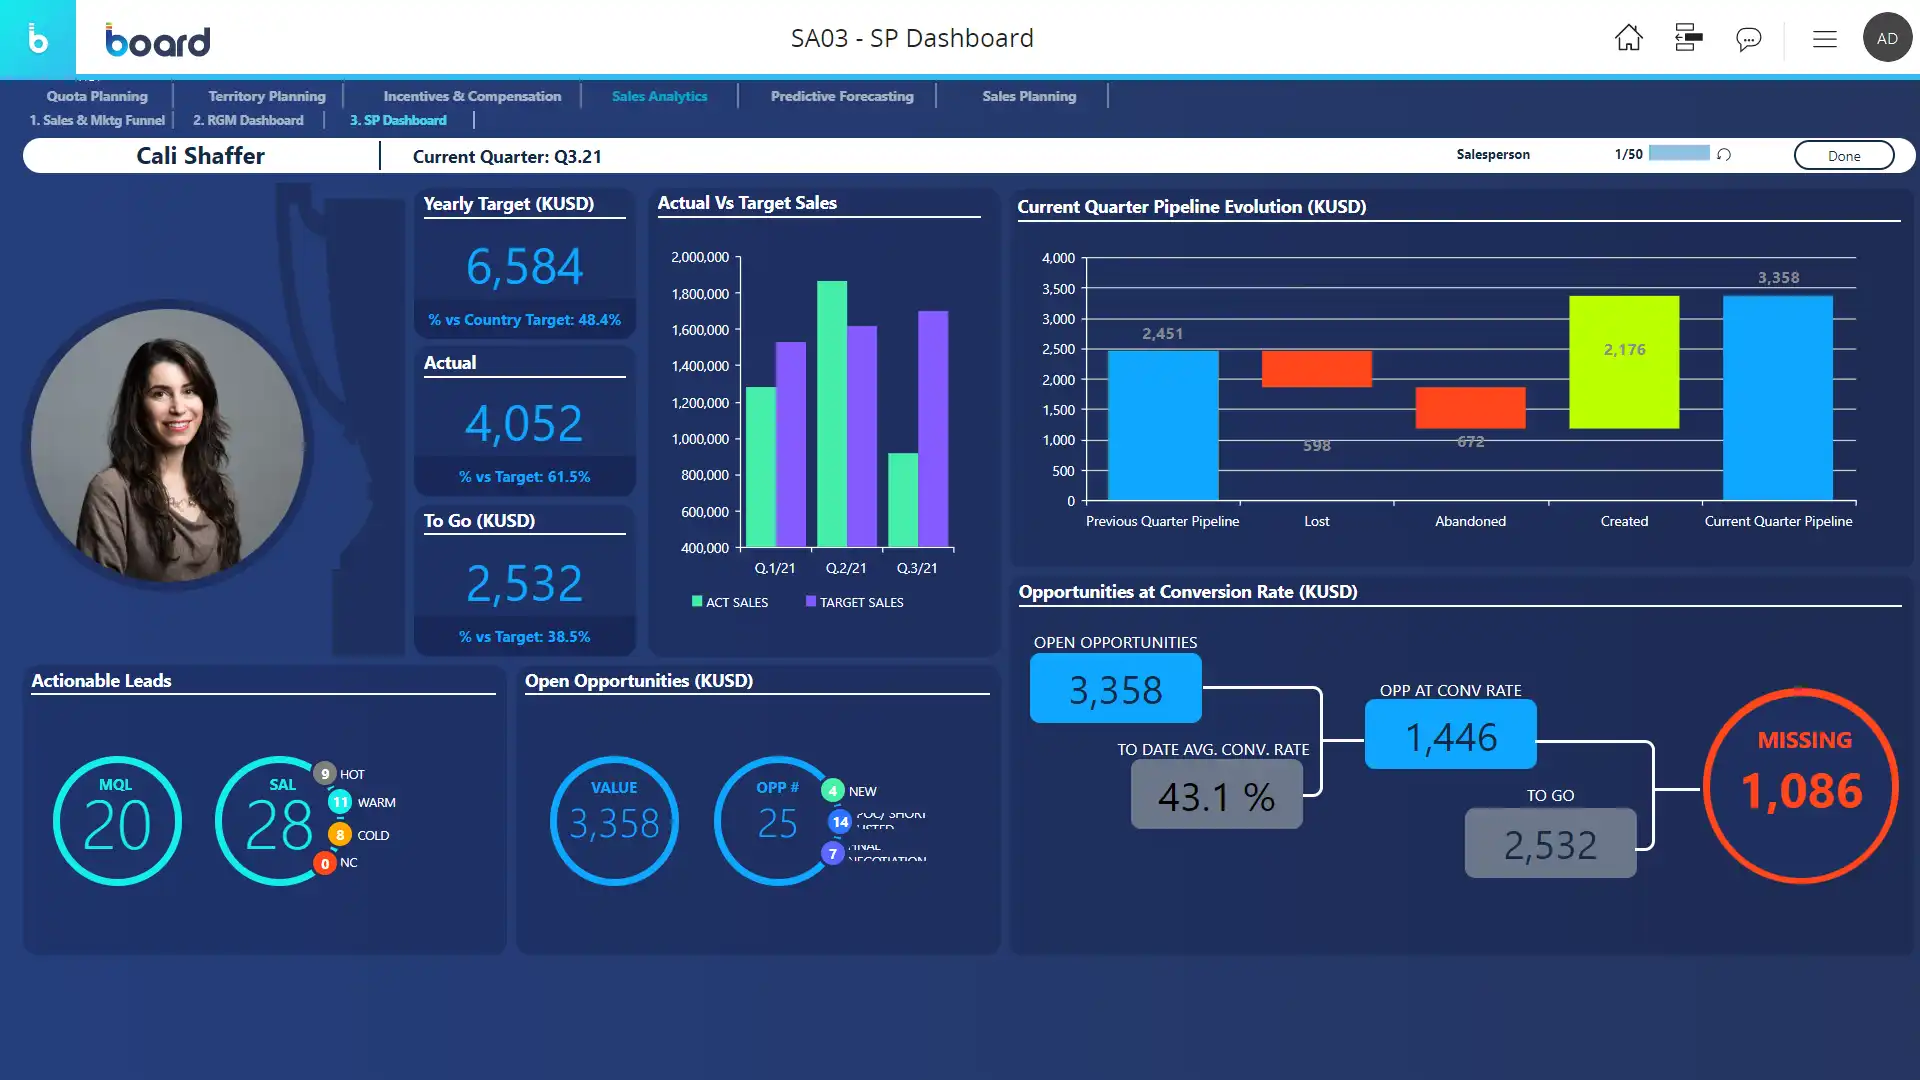
Task: Select Incentives & Compensation menu option
Action: click(x=472, y=95)
